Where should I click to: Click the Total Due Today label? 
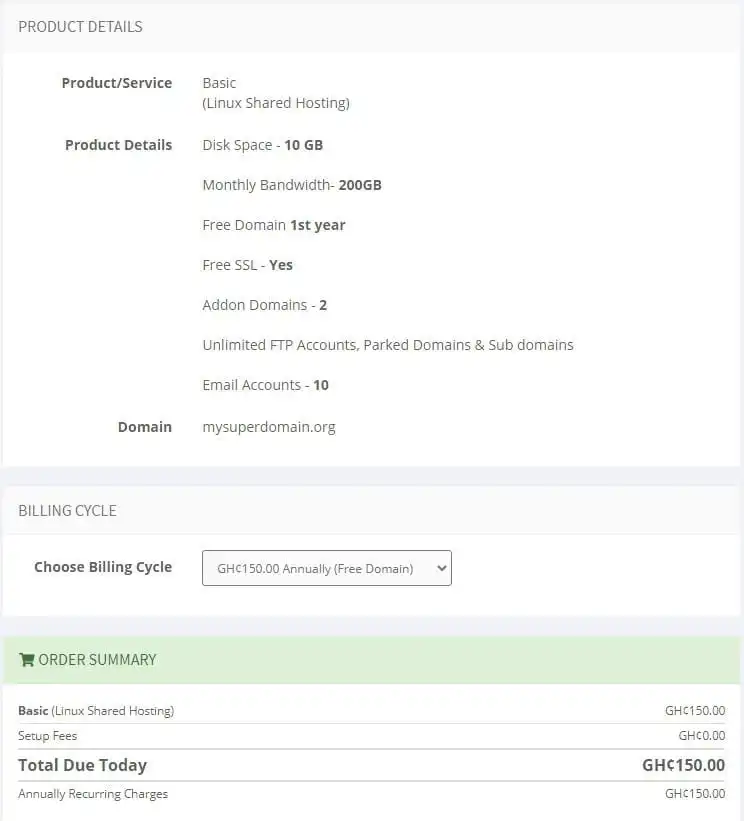click(83, 765)
